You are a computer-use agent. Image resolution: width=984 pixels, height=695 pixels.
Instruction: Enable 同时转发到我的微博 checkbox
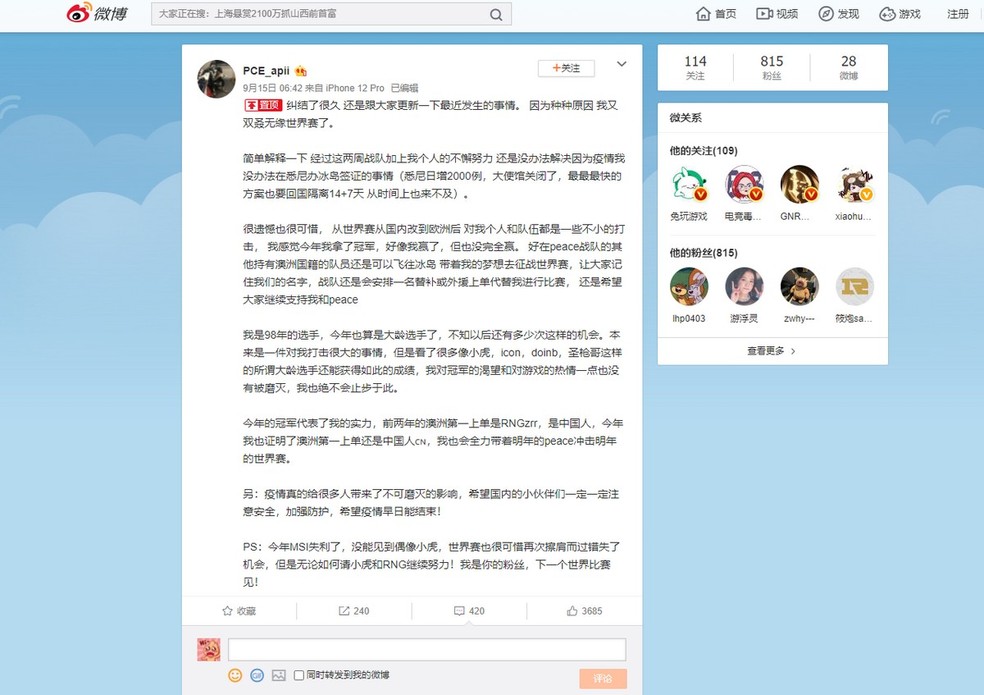(299, 675)
